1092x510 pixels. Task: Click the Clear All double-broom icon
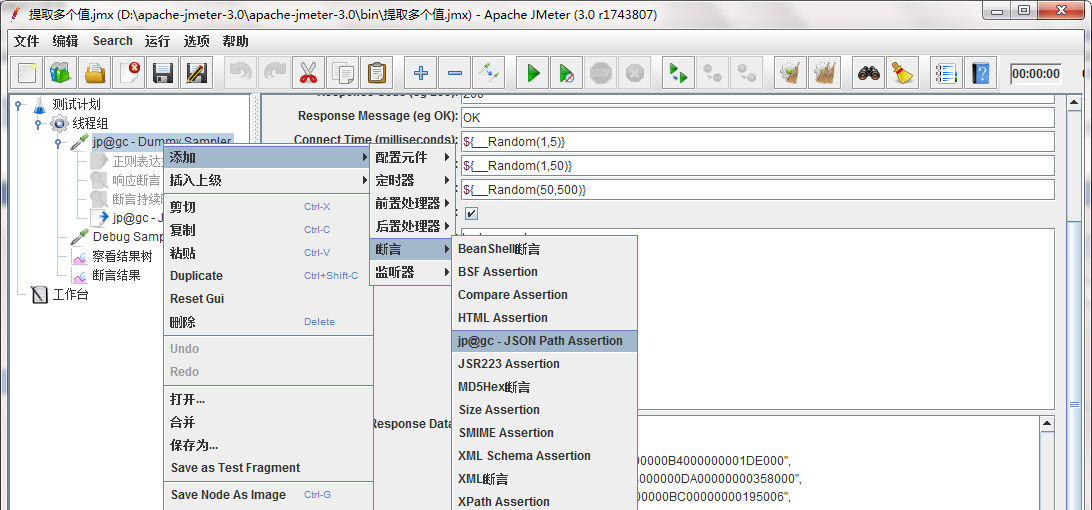coord(825,72)
